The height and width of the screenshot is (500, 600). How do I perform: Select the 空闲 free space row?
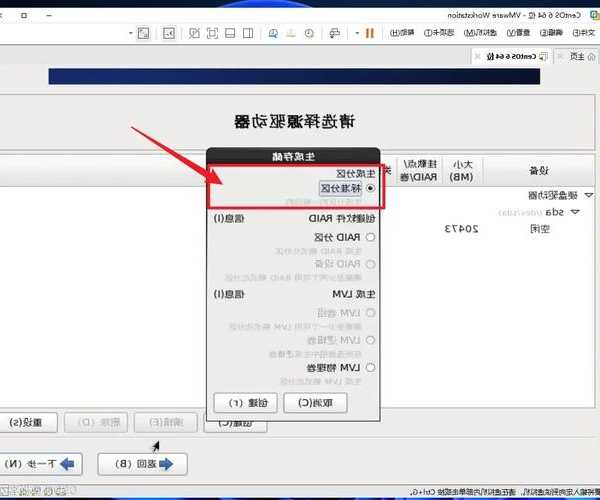pos(540,229)
